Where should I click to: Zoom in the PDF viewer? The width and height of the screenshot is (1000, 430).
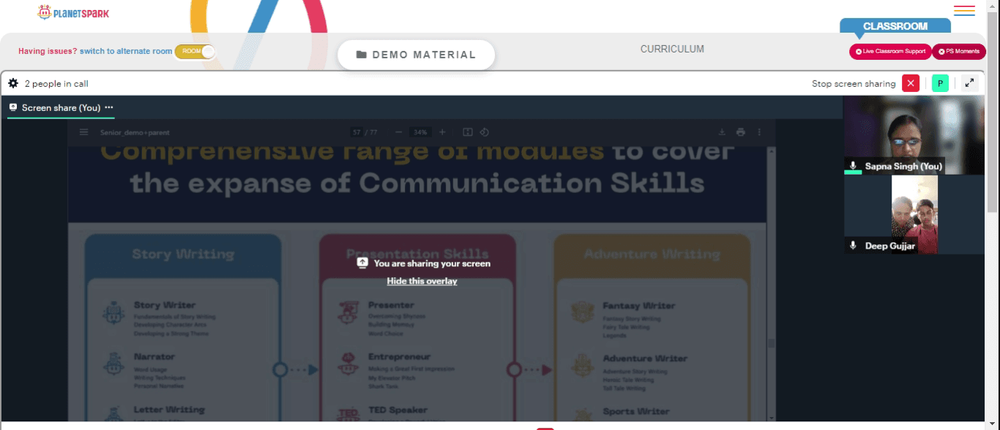point(442,132)
